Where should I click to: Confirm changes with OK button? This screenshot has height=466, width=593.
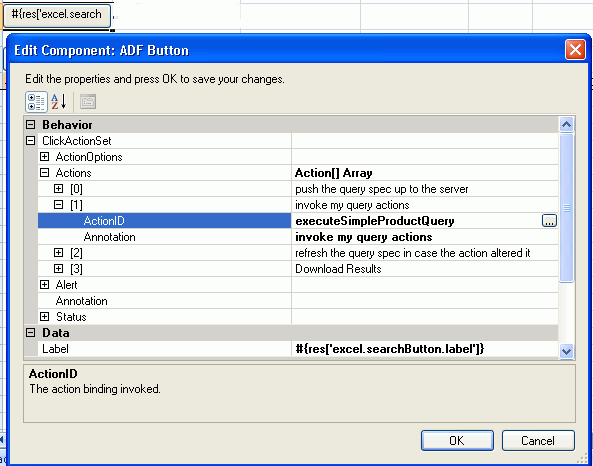point(457,441)
